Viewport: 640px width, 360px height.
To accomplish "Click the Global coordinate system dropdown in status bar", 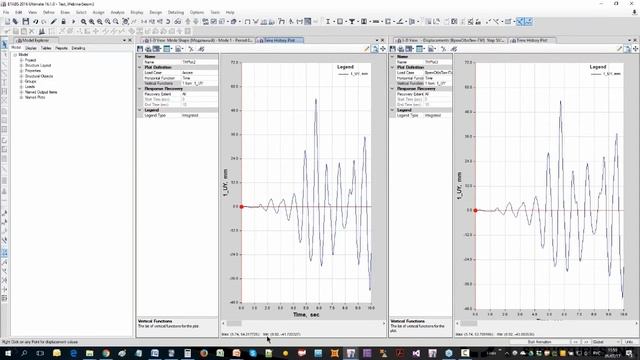I will (607, 342).
